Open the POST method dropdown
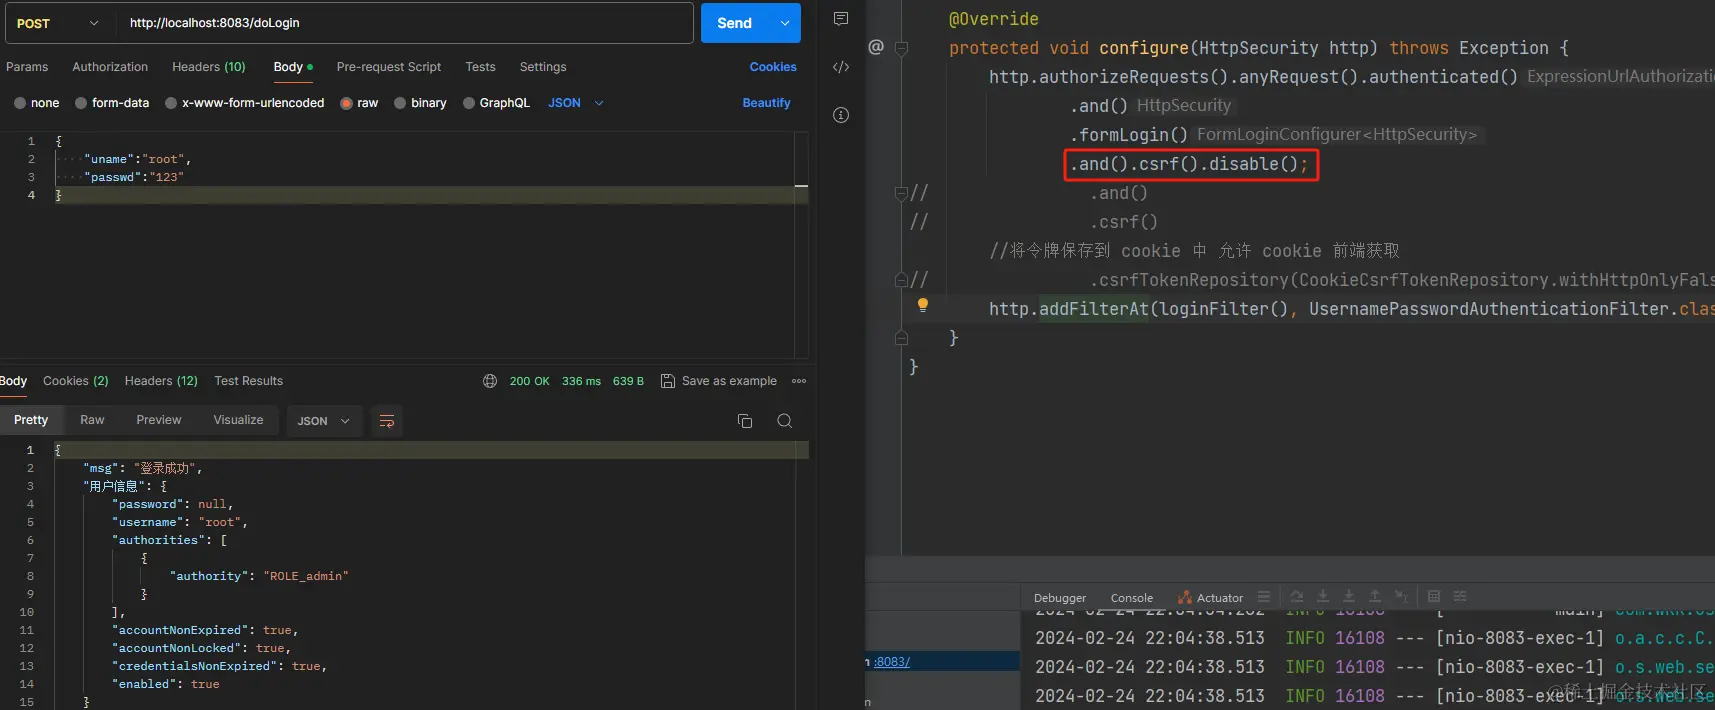 (x=56, y=23)
